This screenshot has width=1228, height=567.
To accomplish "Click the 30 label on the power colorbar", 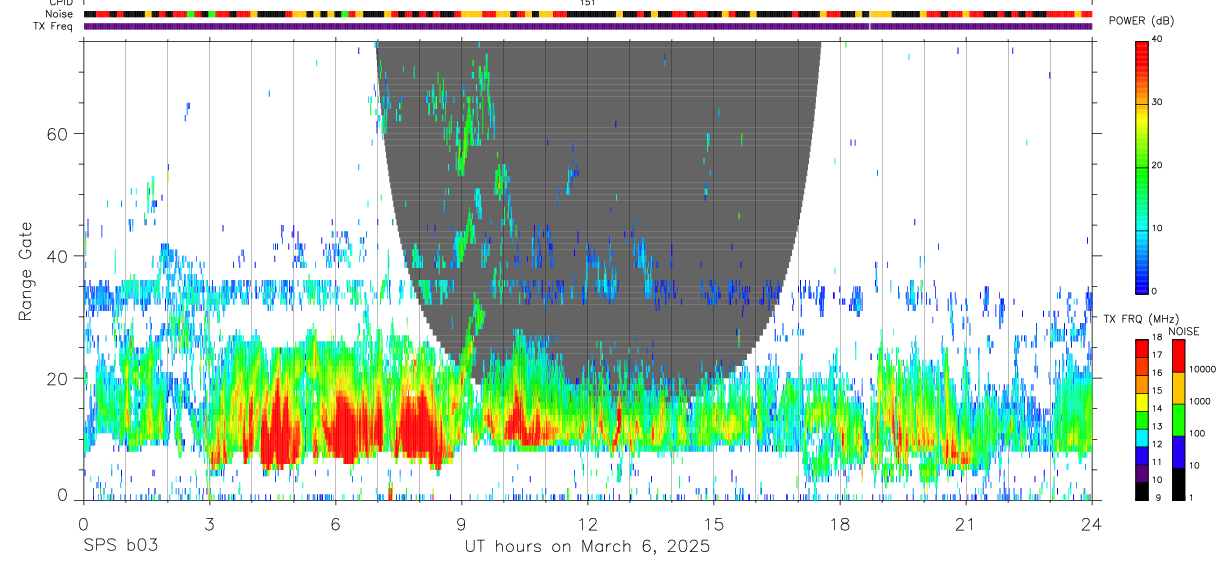I will click(1157, 102).
